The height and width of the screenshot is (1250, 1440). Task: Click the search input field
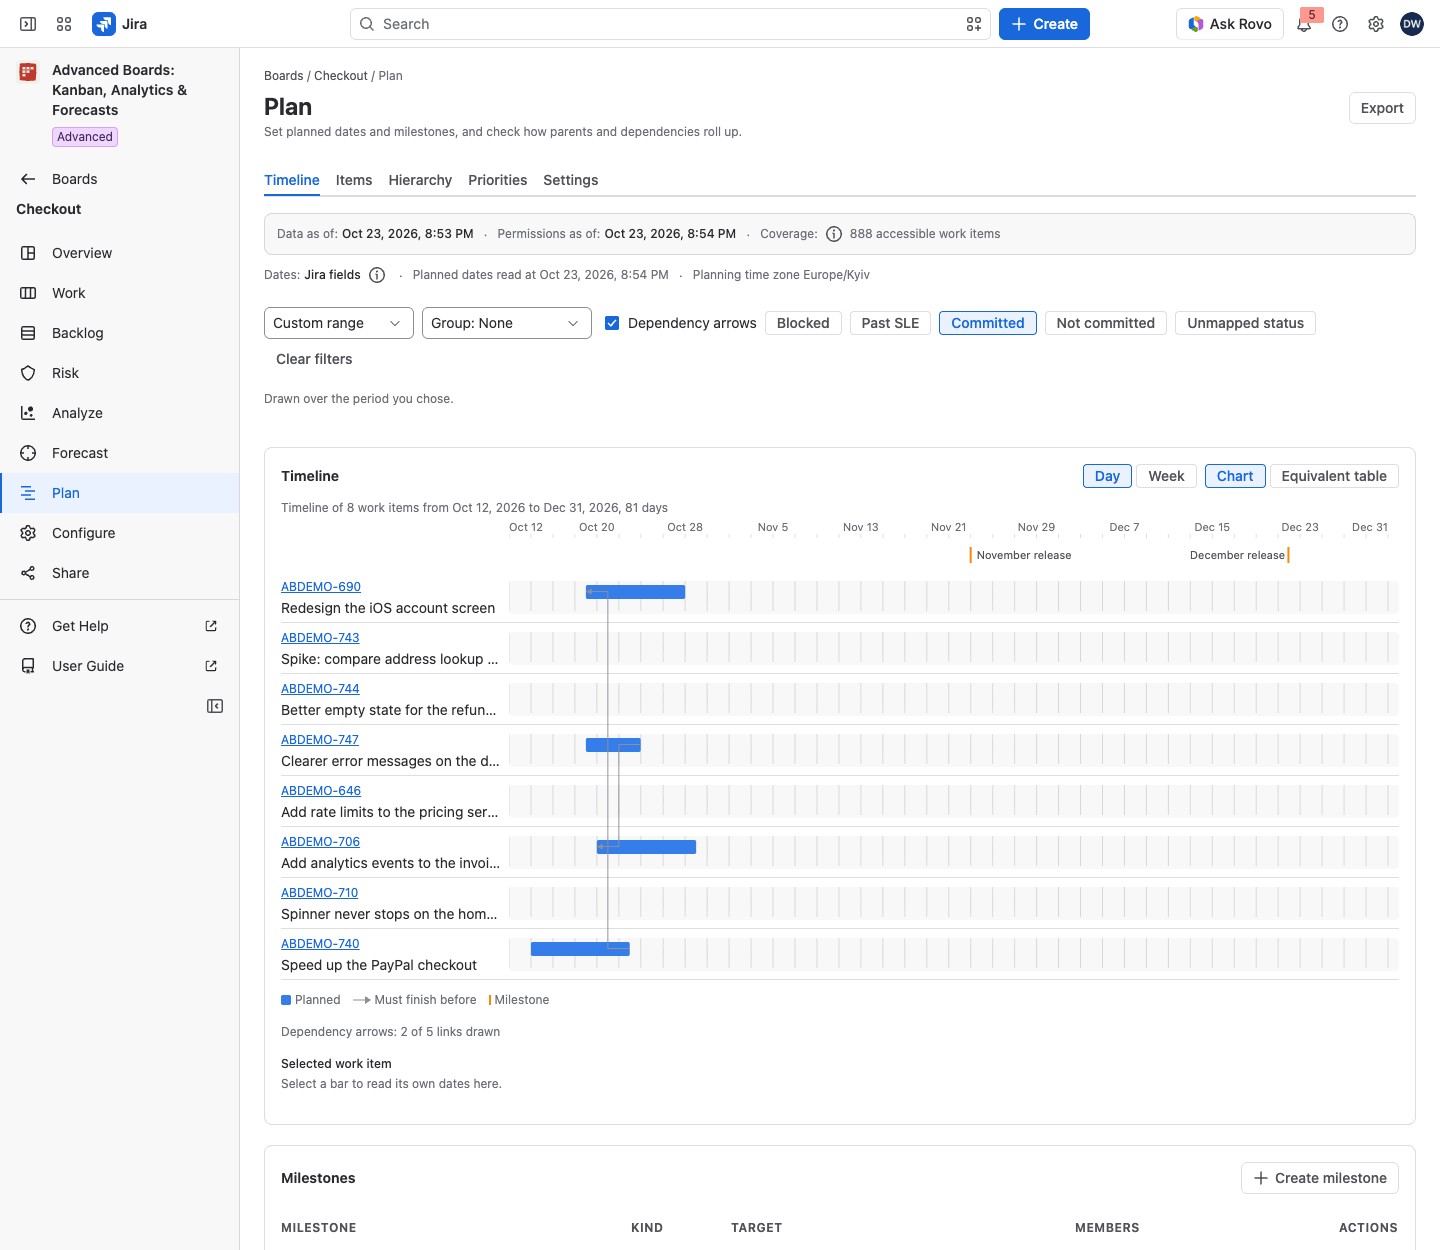[x=671, y=24]
